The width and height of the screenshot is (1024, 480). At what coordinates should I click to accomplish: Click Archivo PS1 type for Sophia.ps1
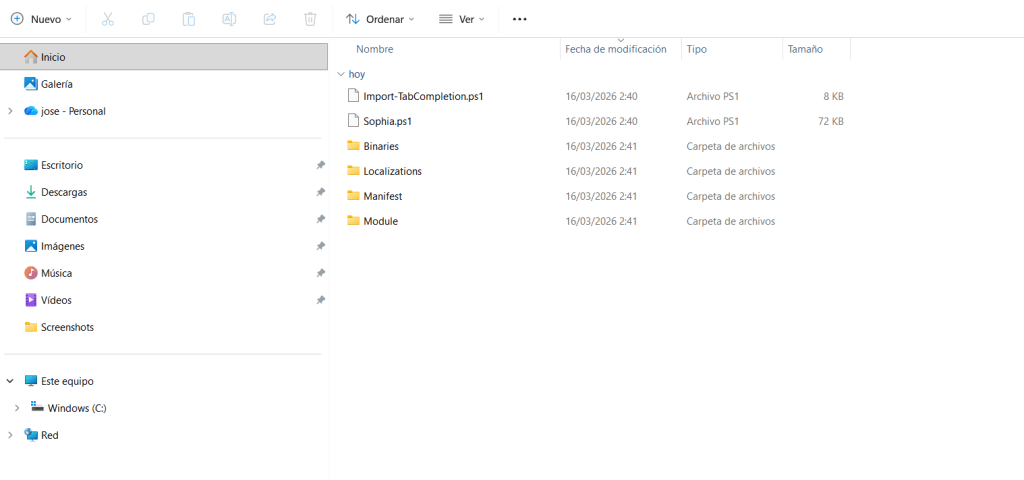(x=712, y=121)
